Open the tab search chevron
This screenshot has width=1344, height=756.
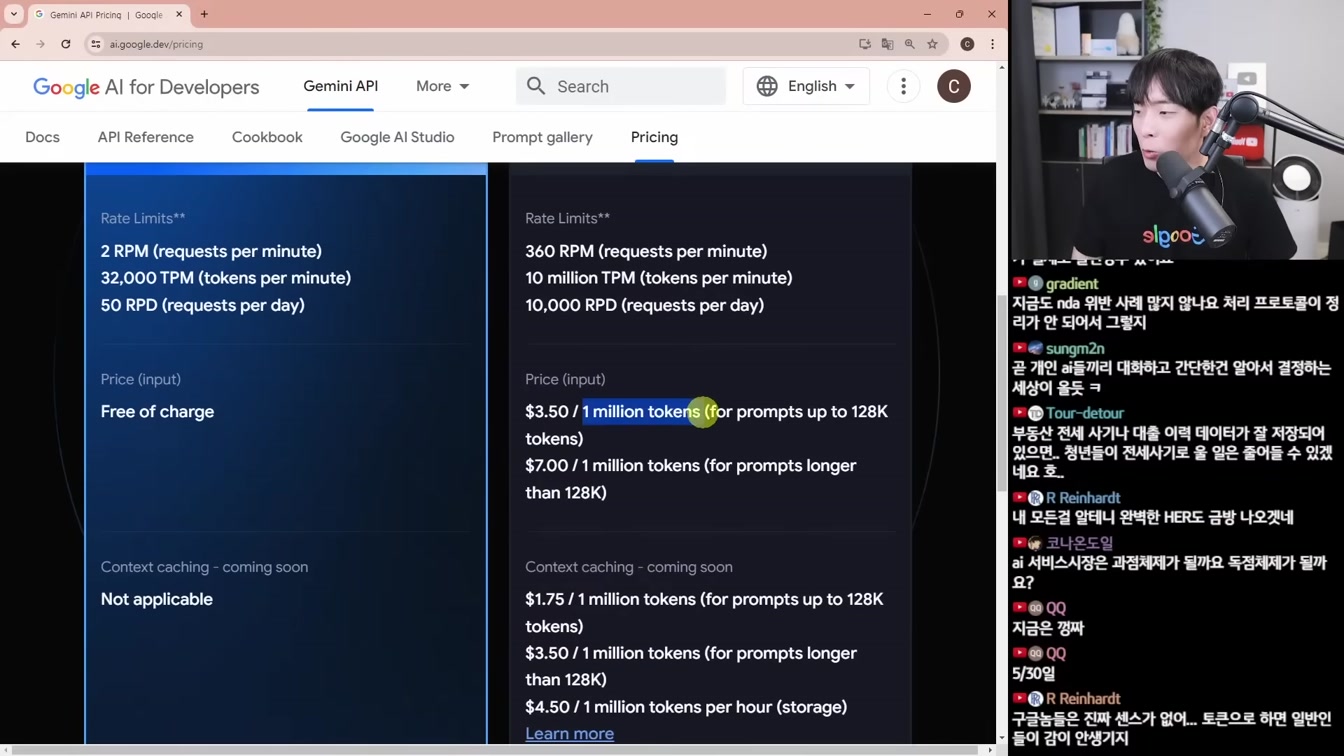click(x=14, y=14)
